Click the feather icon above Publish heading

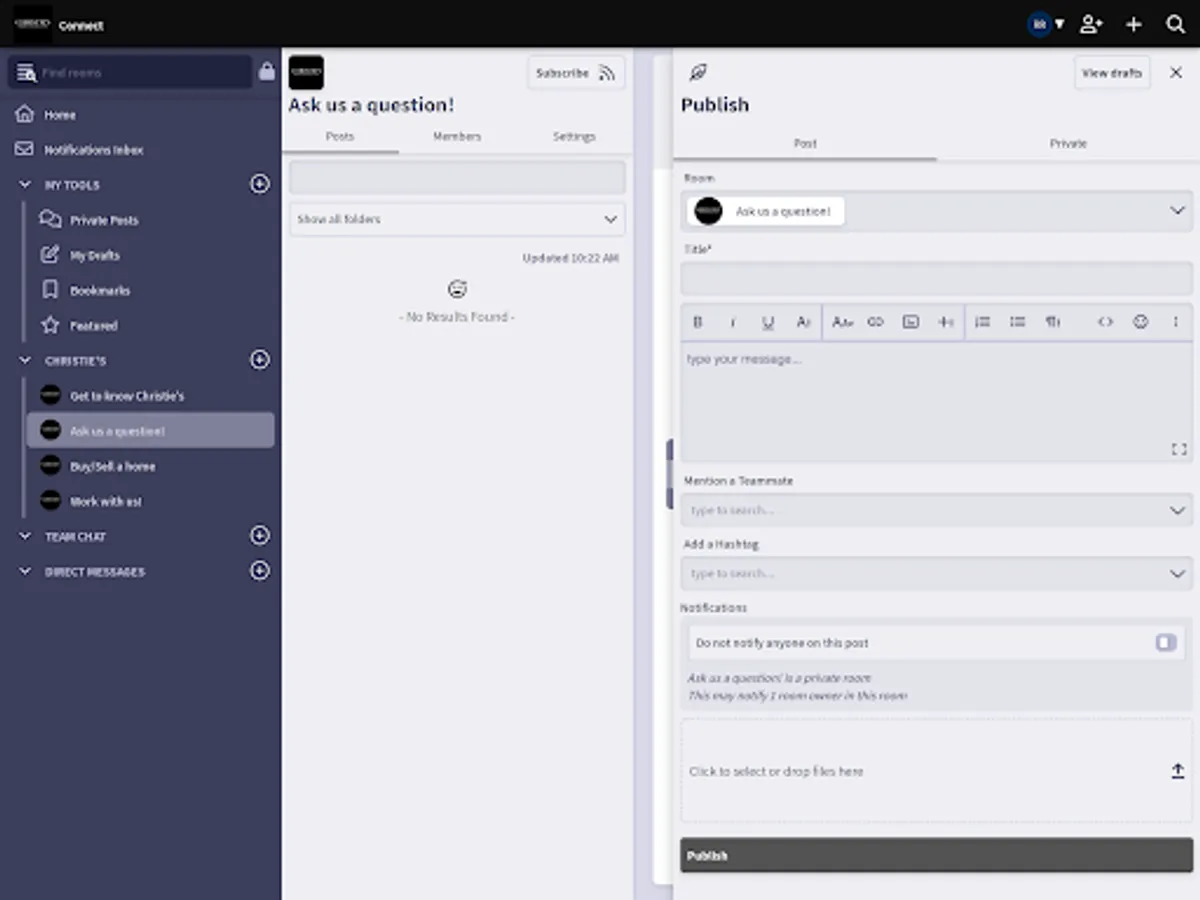tap(698, 72)
